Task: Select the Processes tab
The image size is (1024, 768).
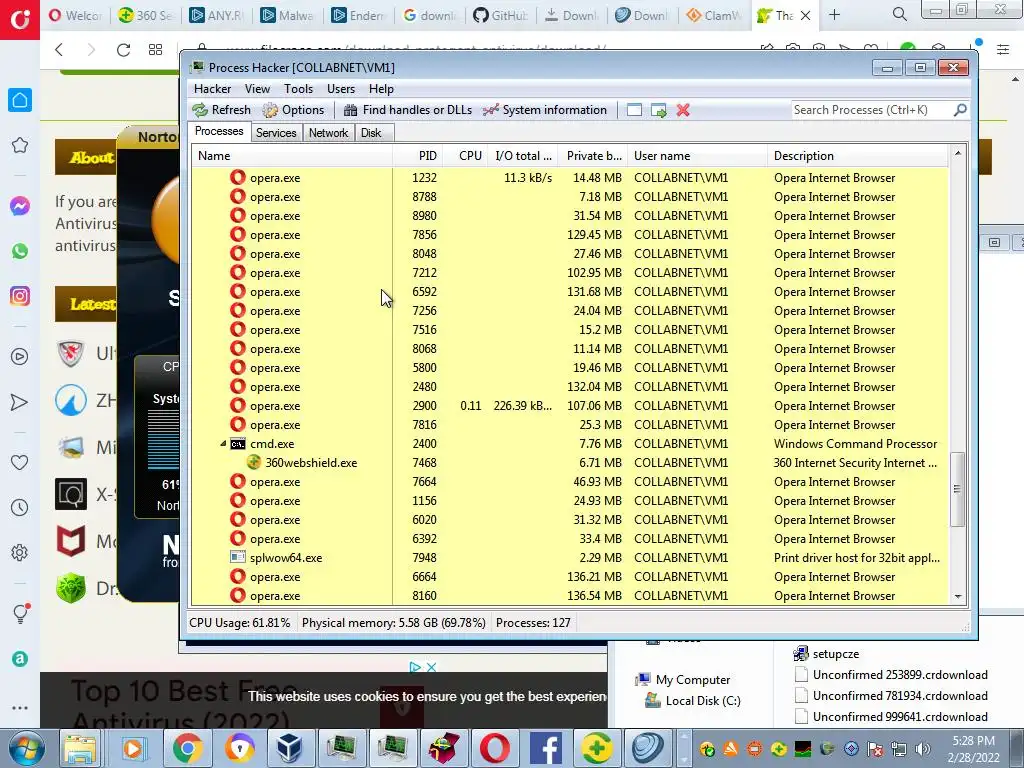Action: point(219,131)
